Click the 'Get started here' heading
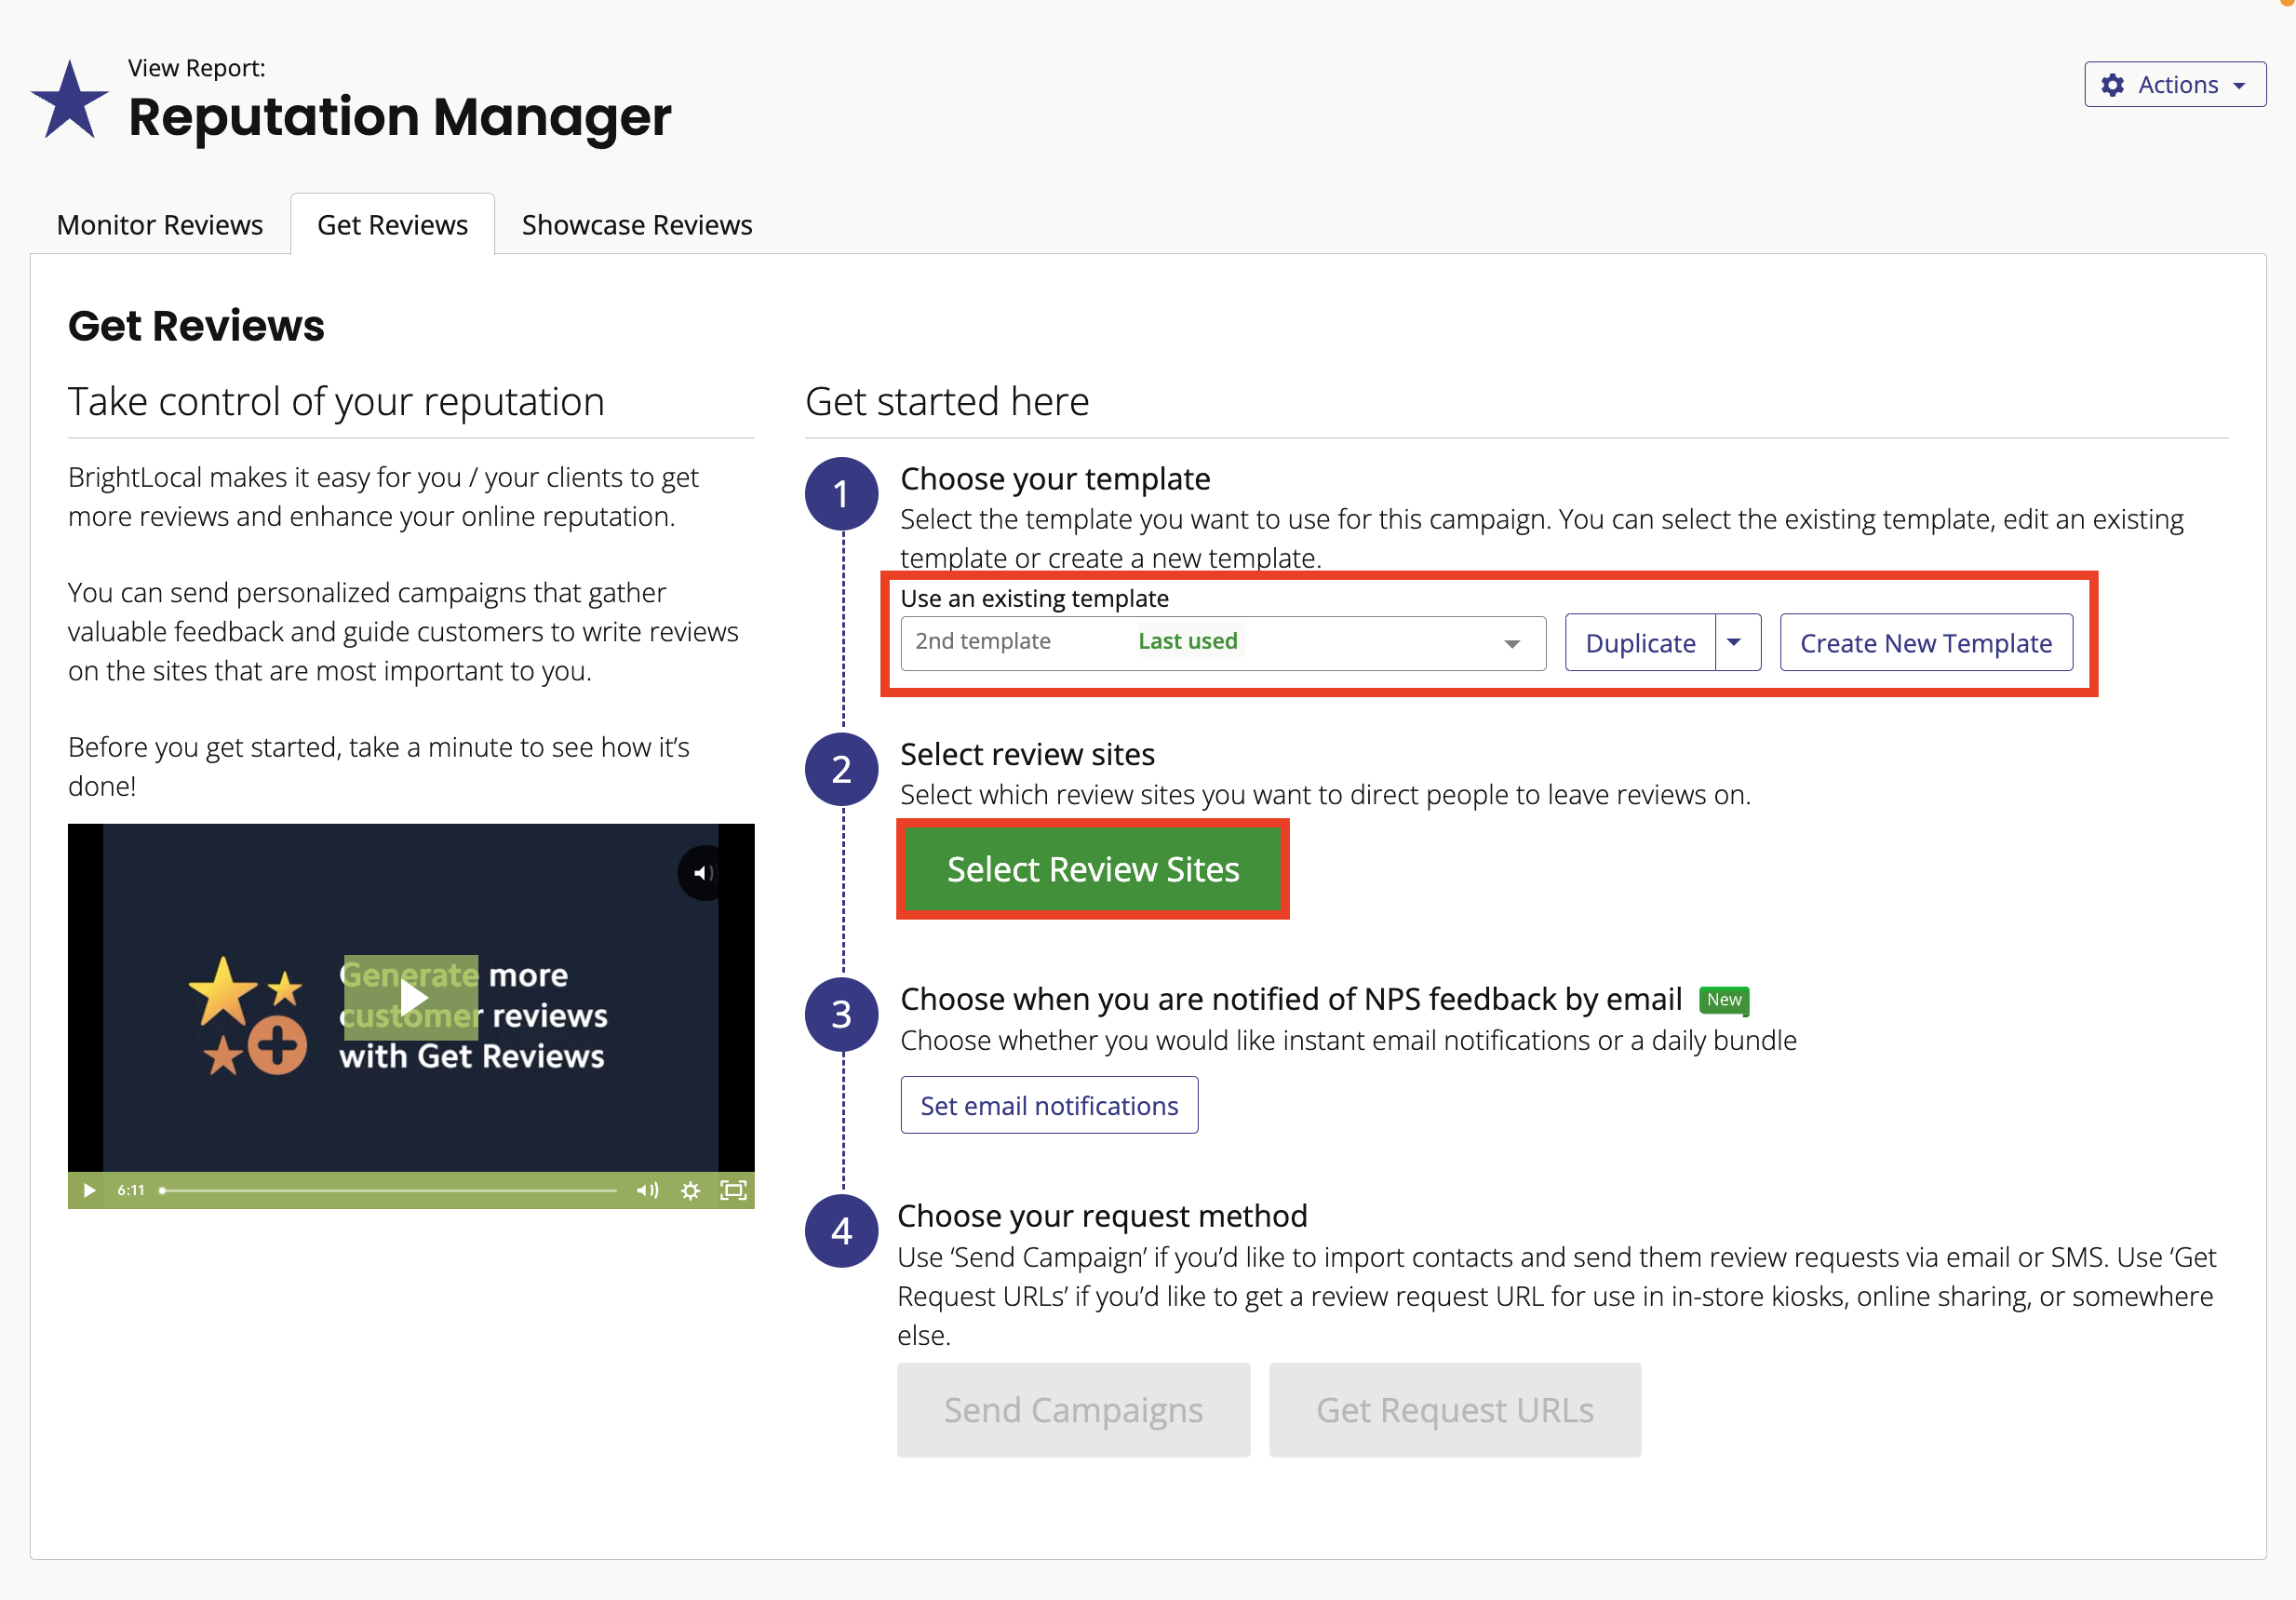Viewport: 2296px width, 1600px height. click(x=947, y=402)
